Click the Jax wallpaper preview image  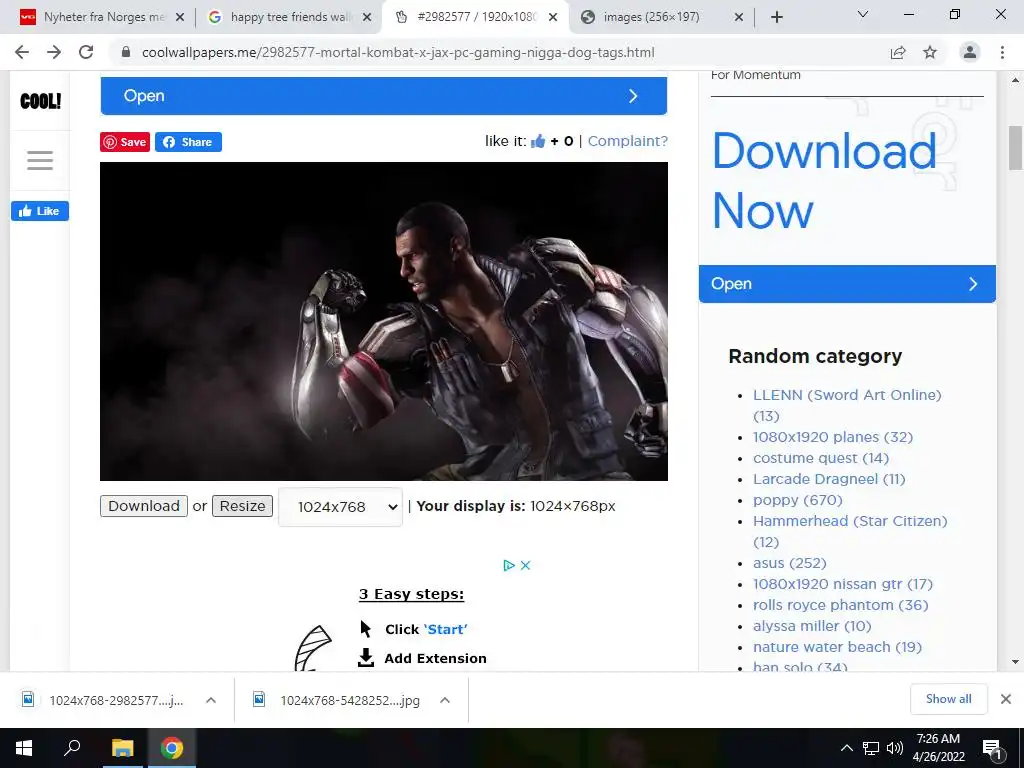(x=384, y=321)
